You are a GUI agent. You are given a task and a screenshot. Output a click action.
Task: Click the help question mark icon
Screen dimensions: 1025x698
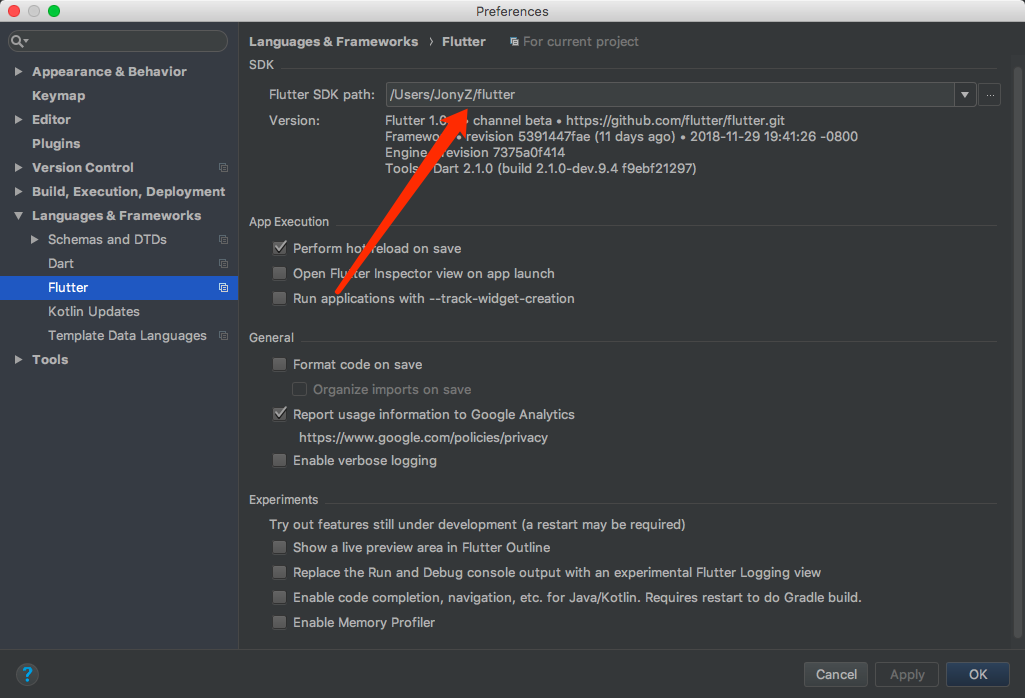27,674
